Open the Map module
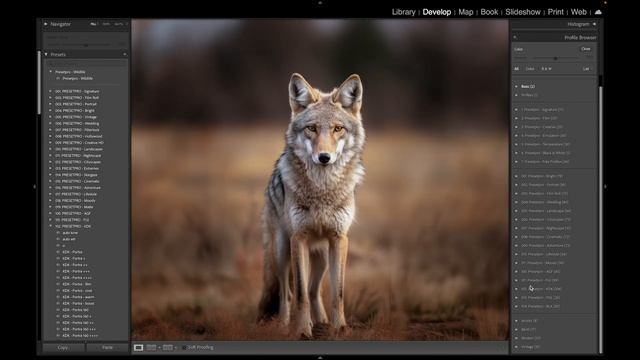Viewport: 640px width, 360px height. pos(466,12)
